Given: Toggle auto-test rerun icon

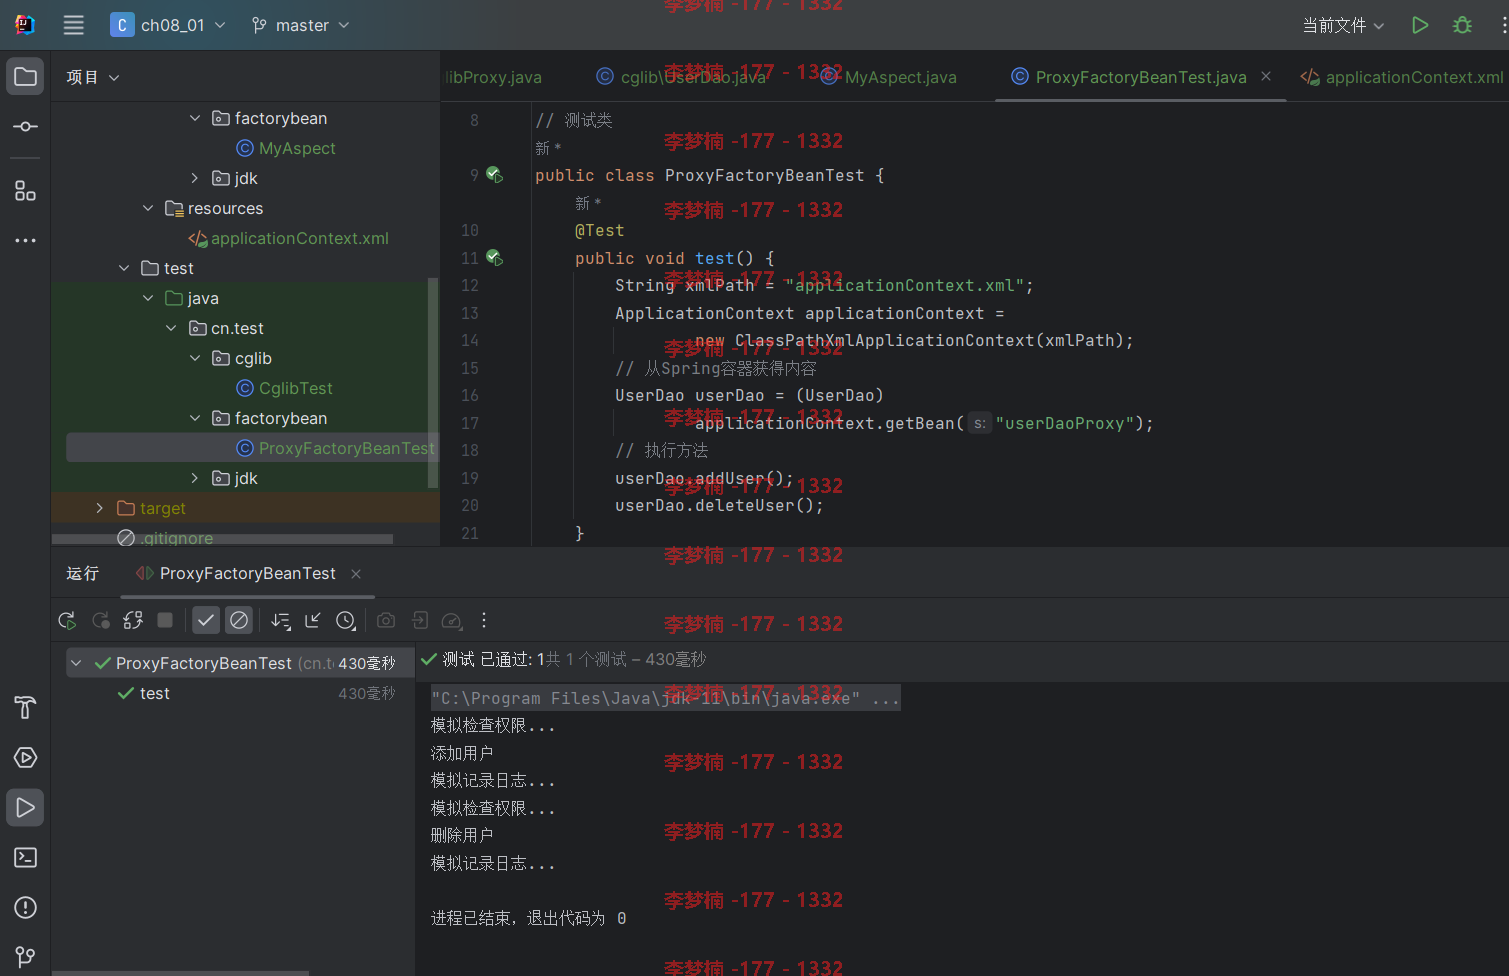Looking at the screenshot, I should click(x=133, y=620).
